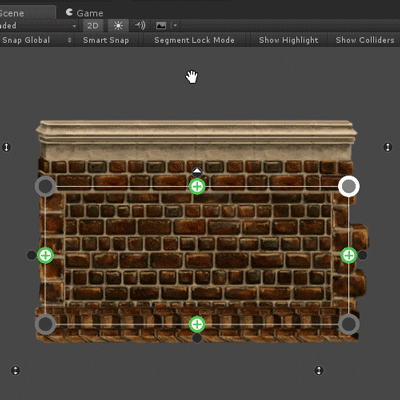This screenshot has height=400, width=400.
Task: Add a point on the bottom edge with the green plus
Action: coord(197,324)
